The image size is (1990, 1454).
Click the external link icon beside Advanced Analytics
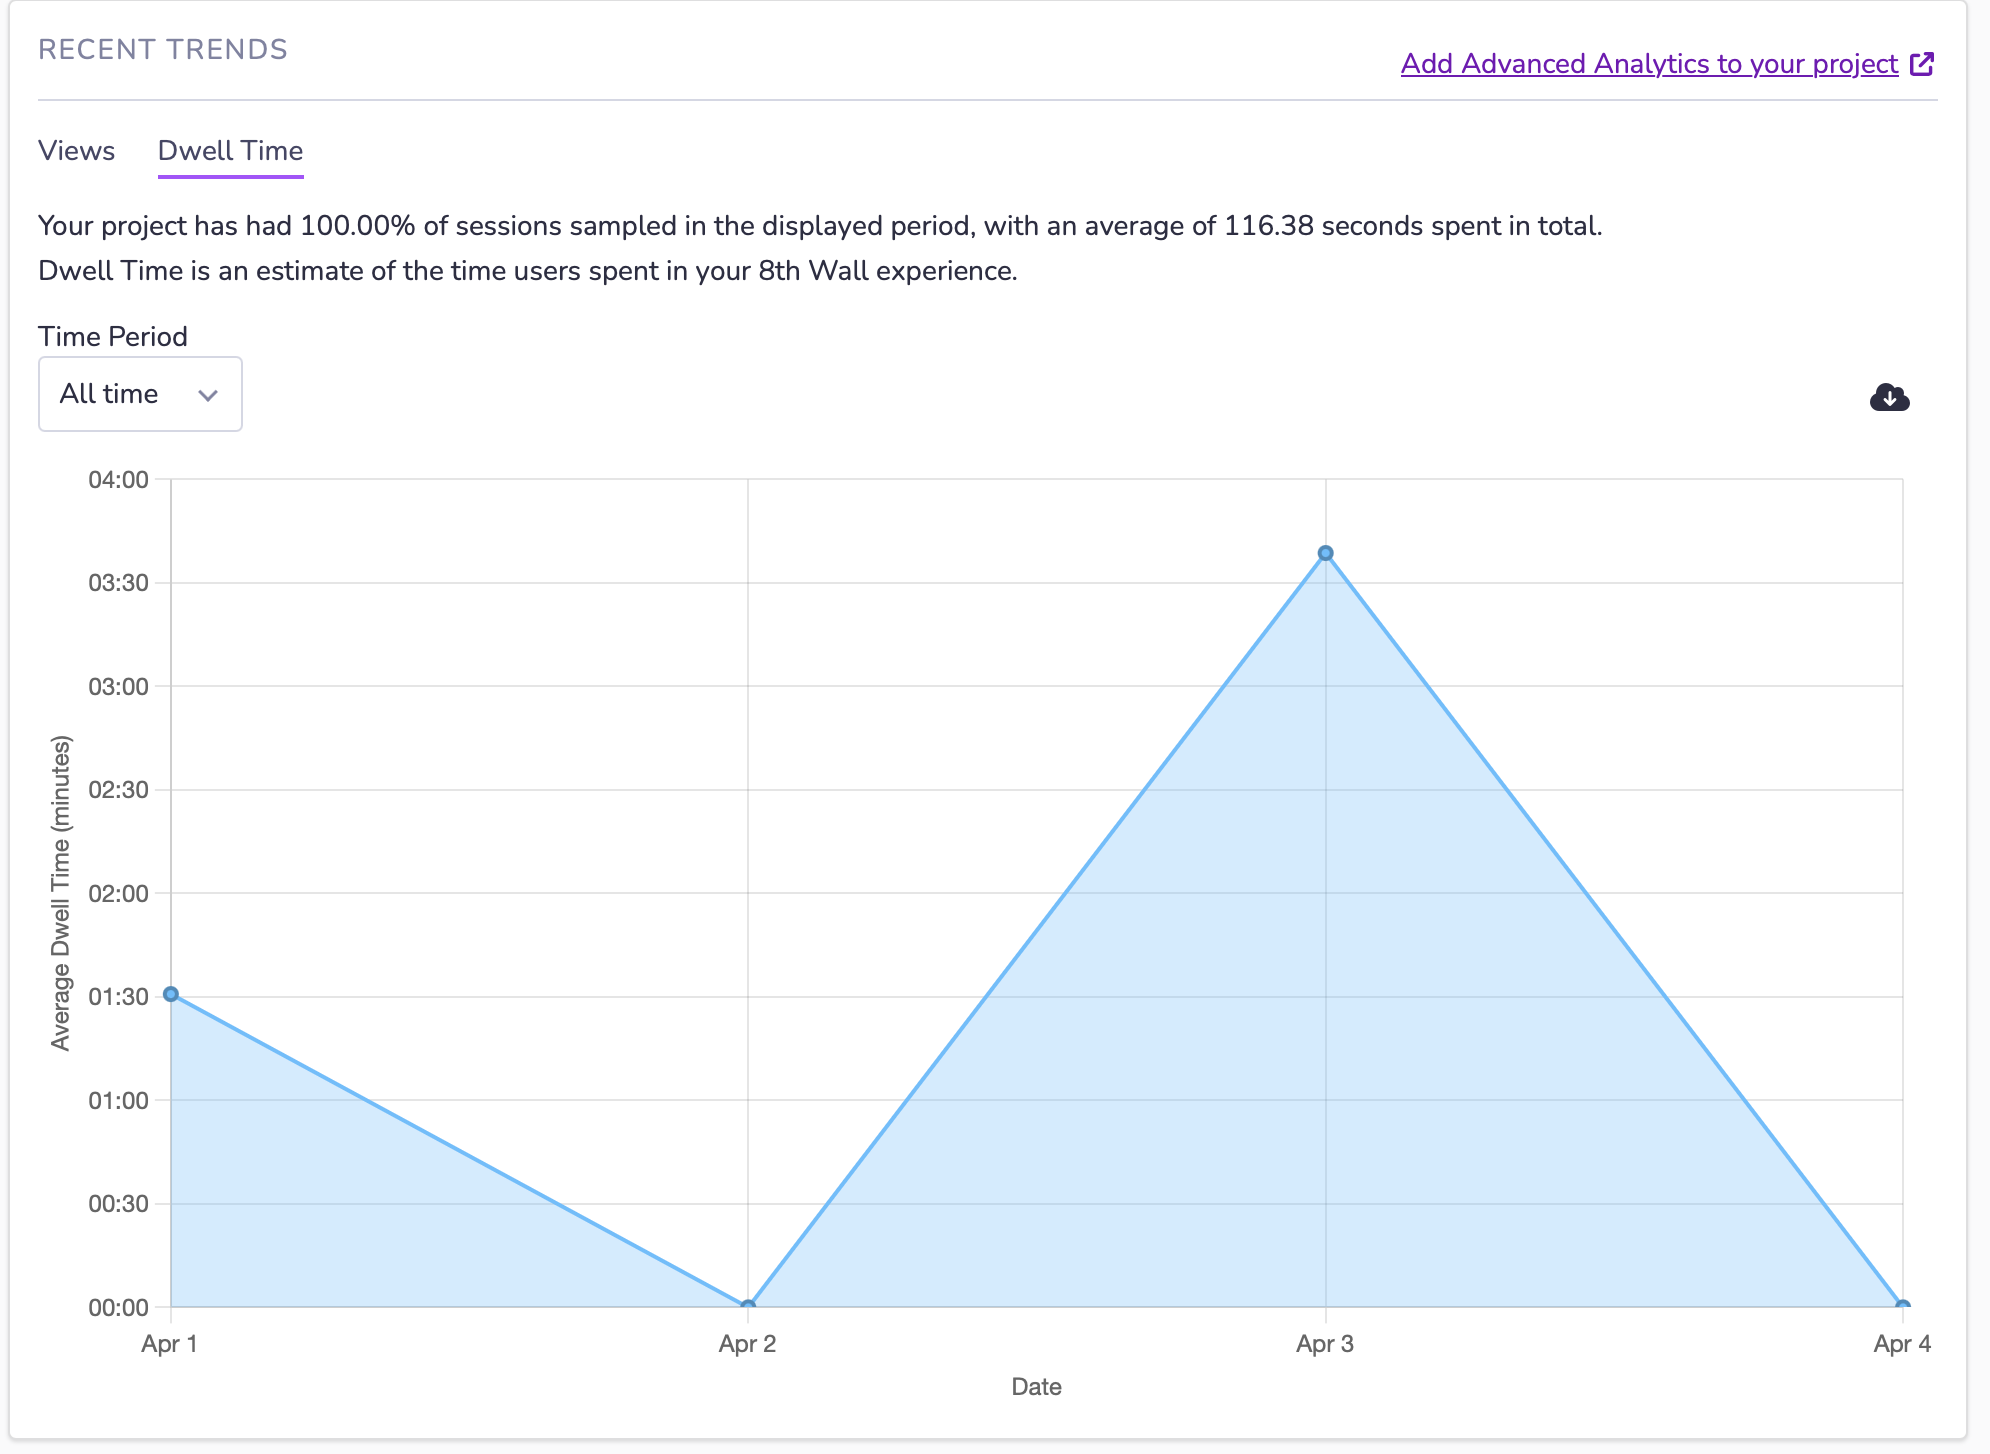click(1922, 63)
